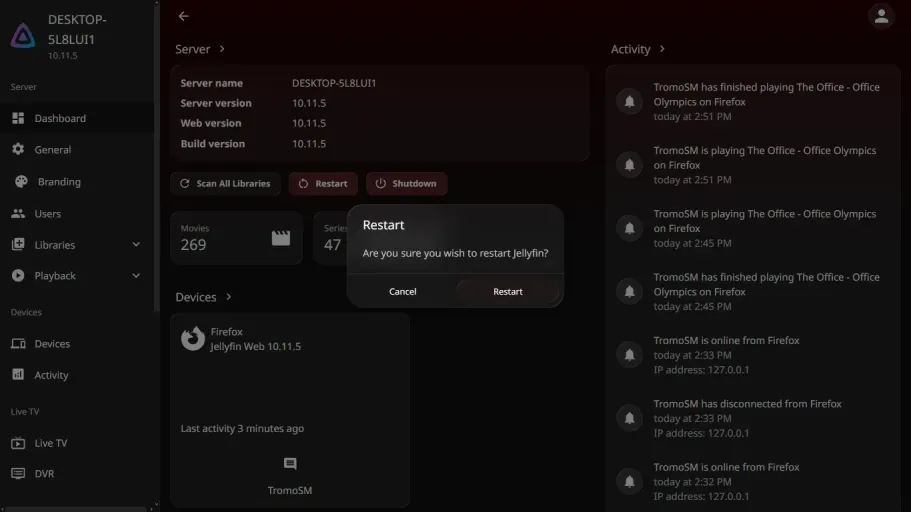Click bell icon for 'finished playing' at 2:45 PM

point(629,291)
